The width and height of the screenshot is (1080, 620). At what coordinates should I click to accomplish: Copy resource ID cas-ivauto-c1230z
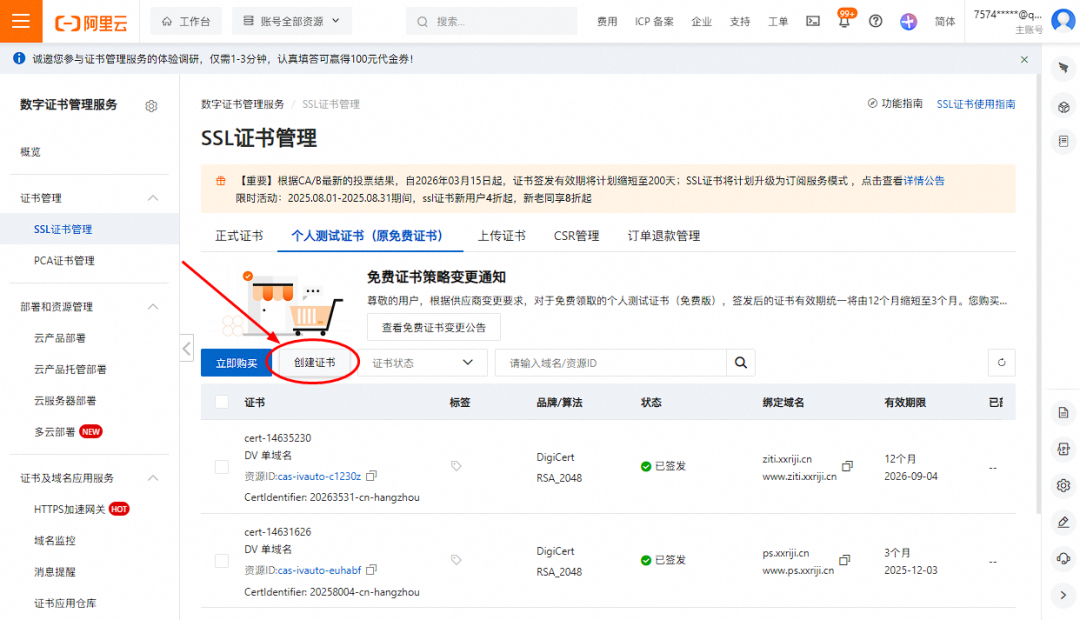pyautogui.click(x=371, y=476)
